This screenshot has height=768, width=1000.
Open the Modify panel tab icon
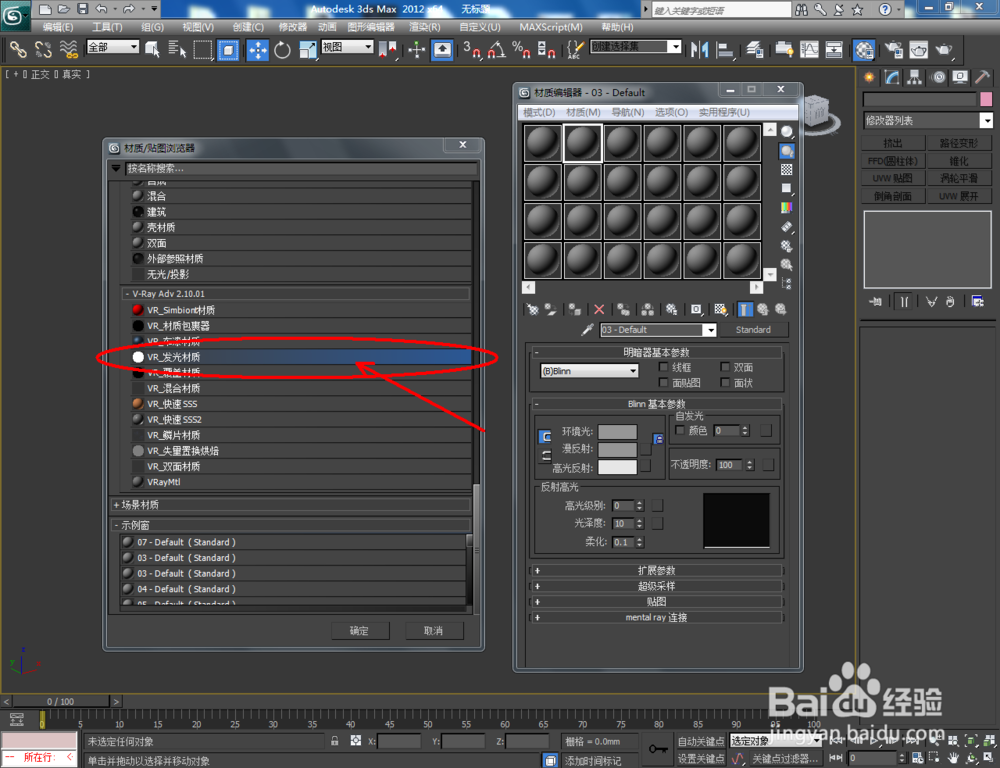click(892, 78)
